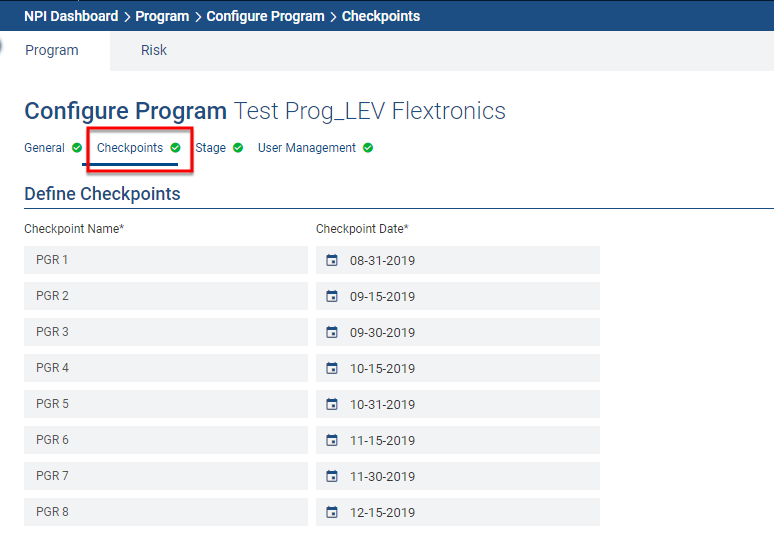Open the Stage configuration step

211,148
